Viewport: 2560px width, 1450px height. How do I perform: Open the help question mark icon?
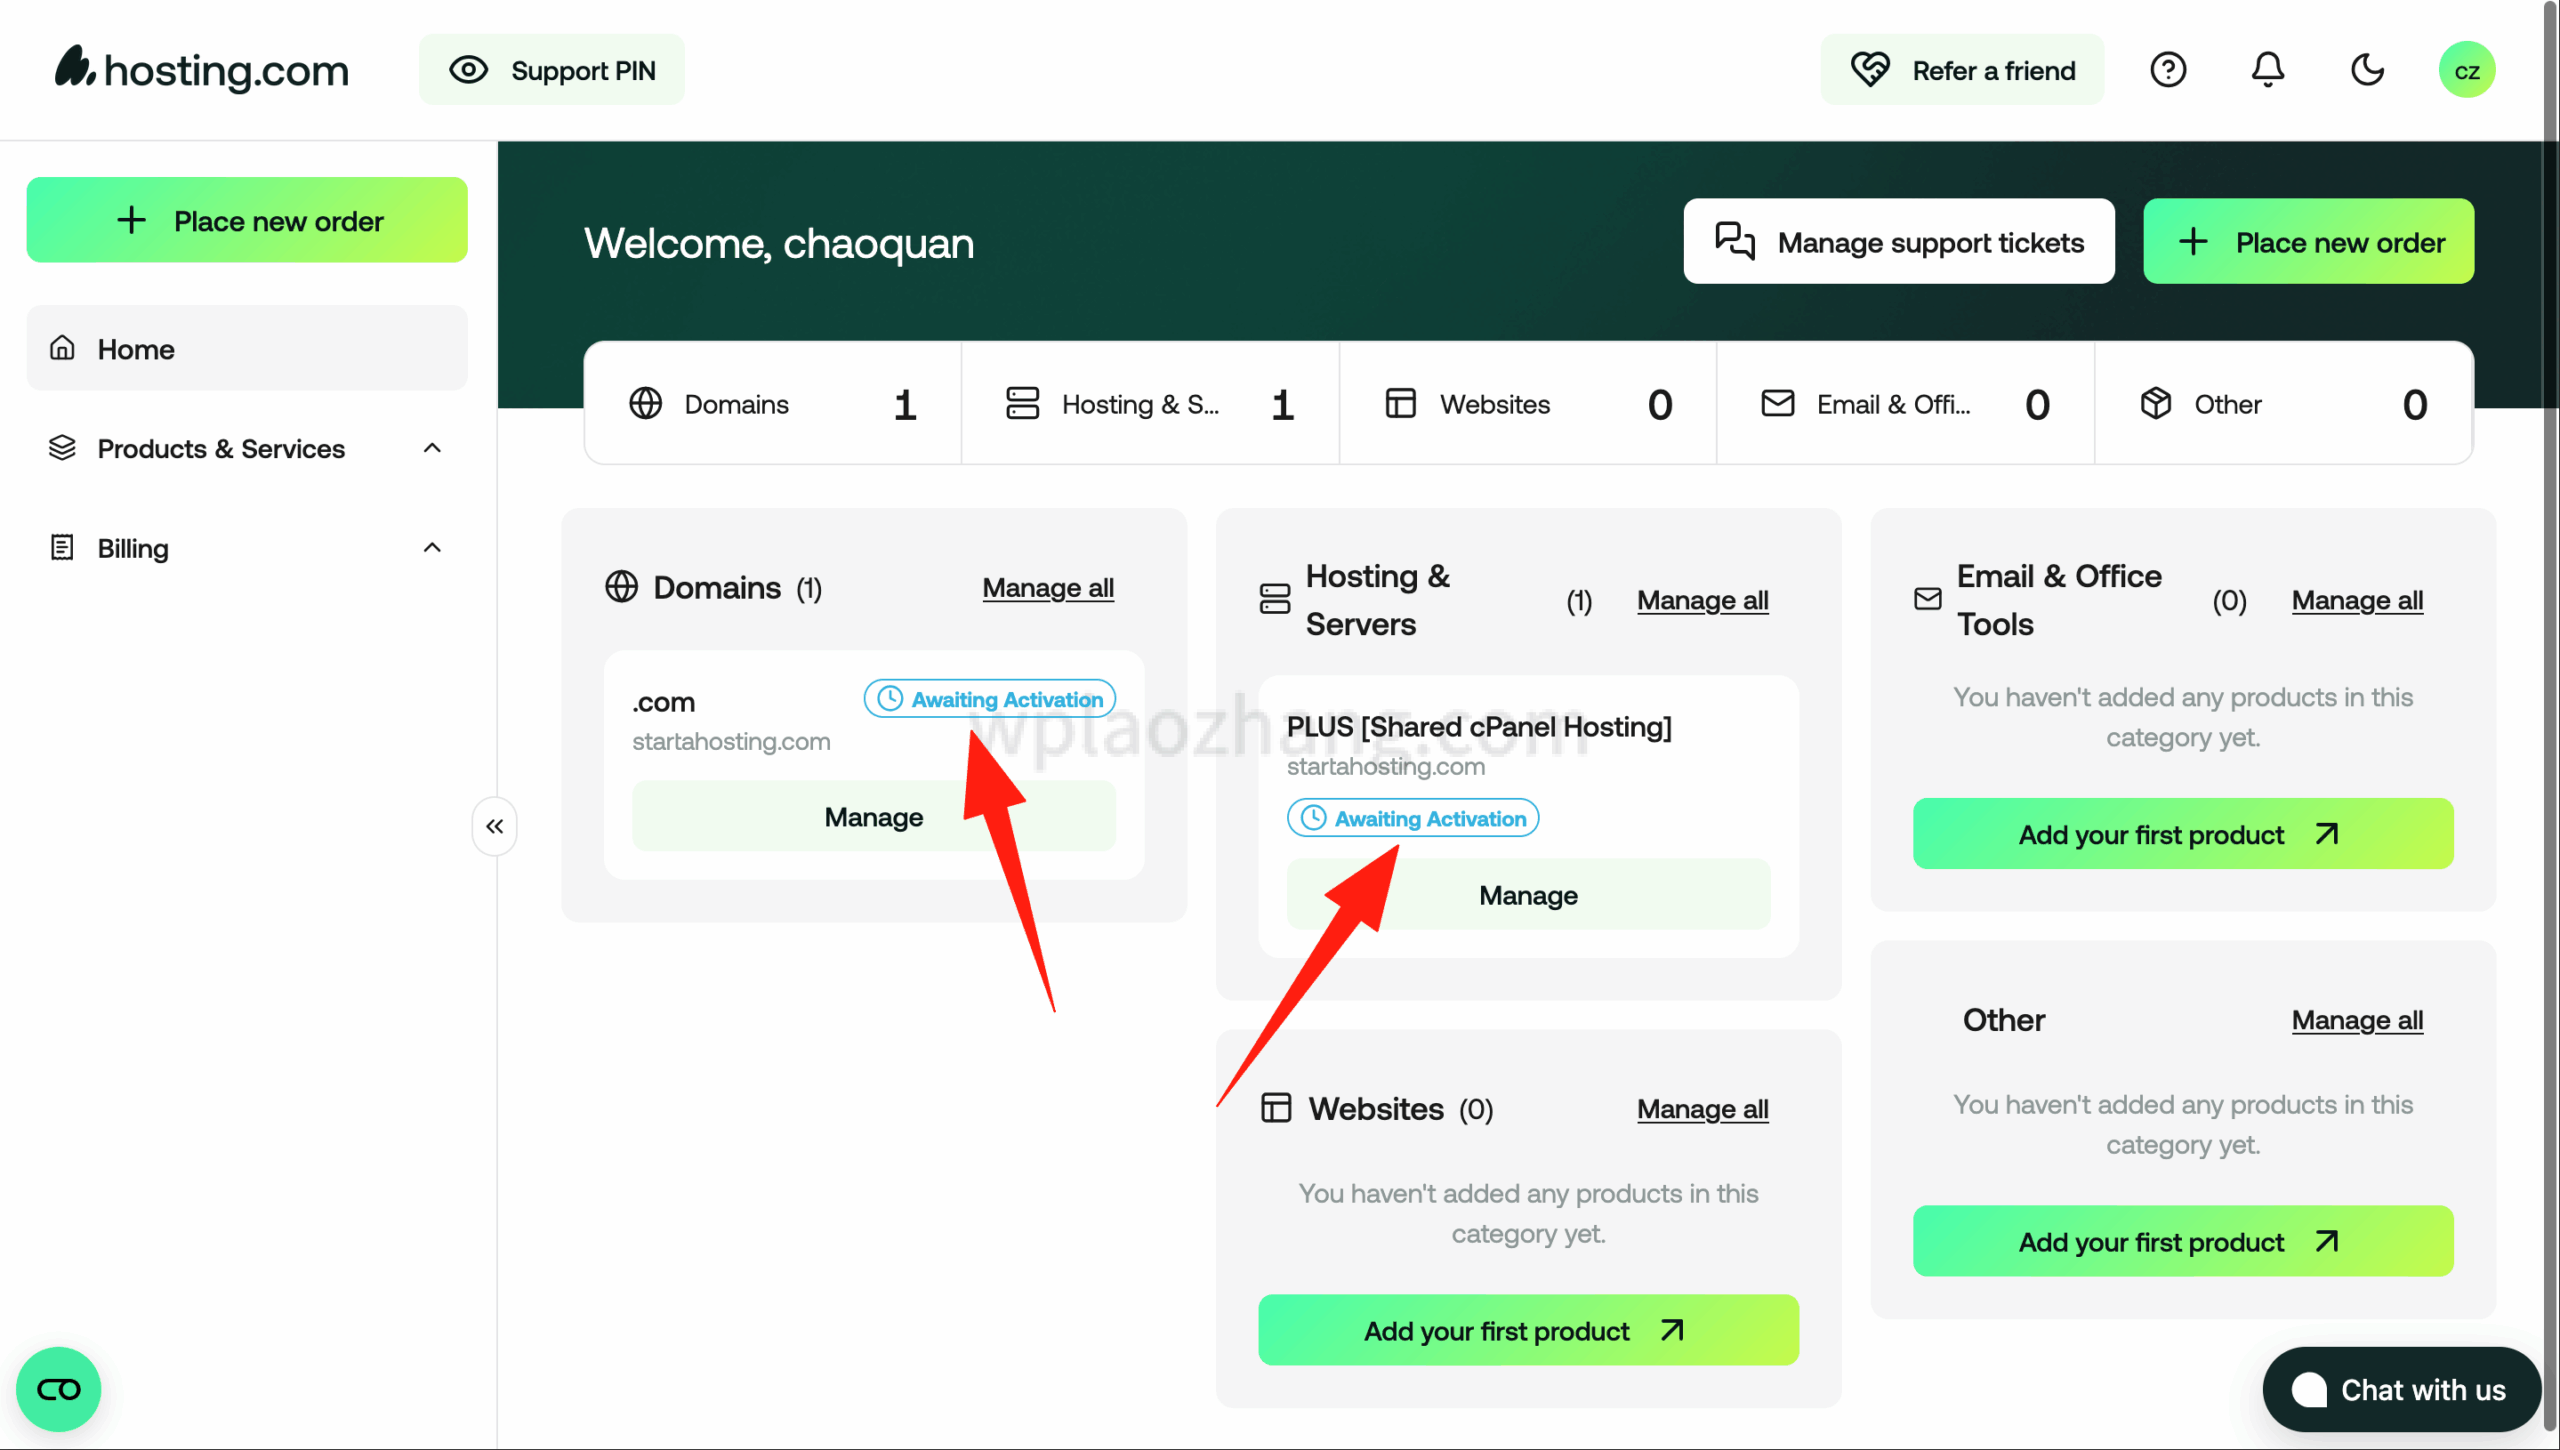(x=2168, y=70)
